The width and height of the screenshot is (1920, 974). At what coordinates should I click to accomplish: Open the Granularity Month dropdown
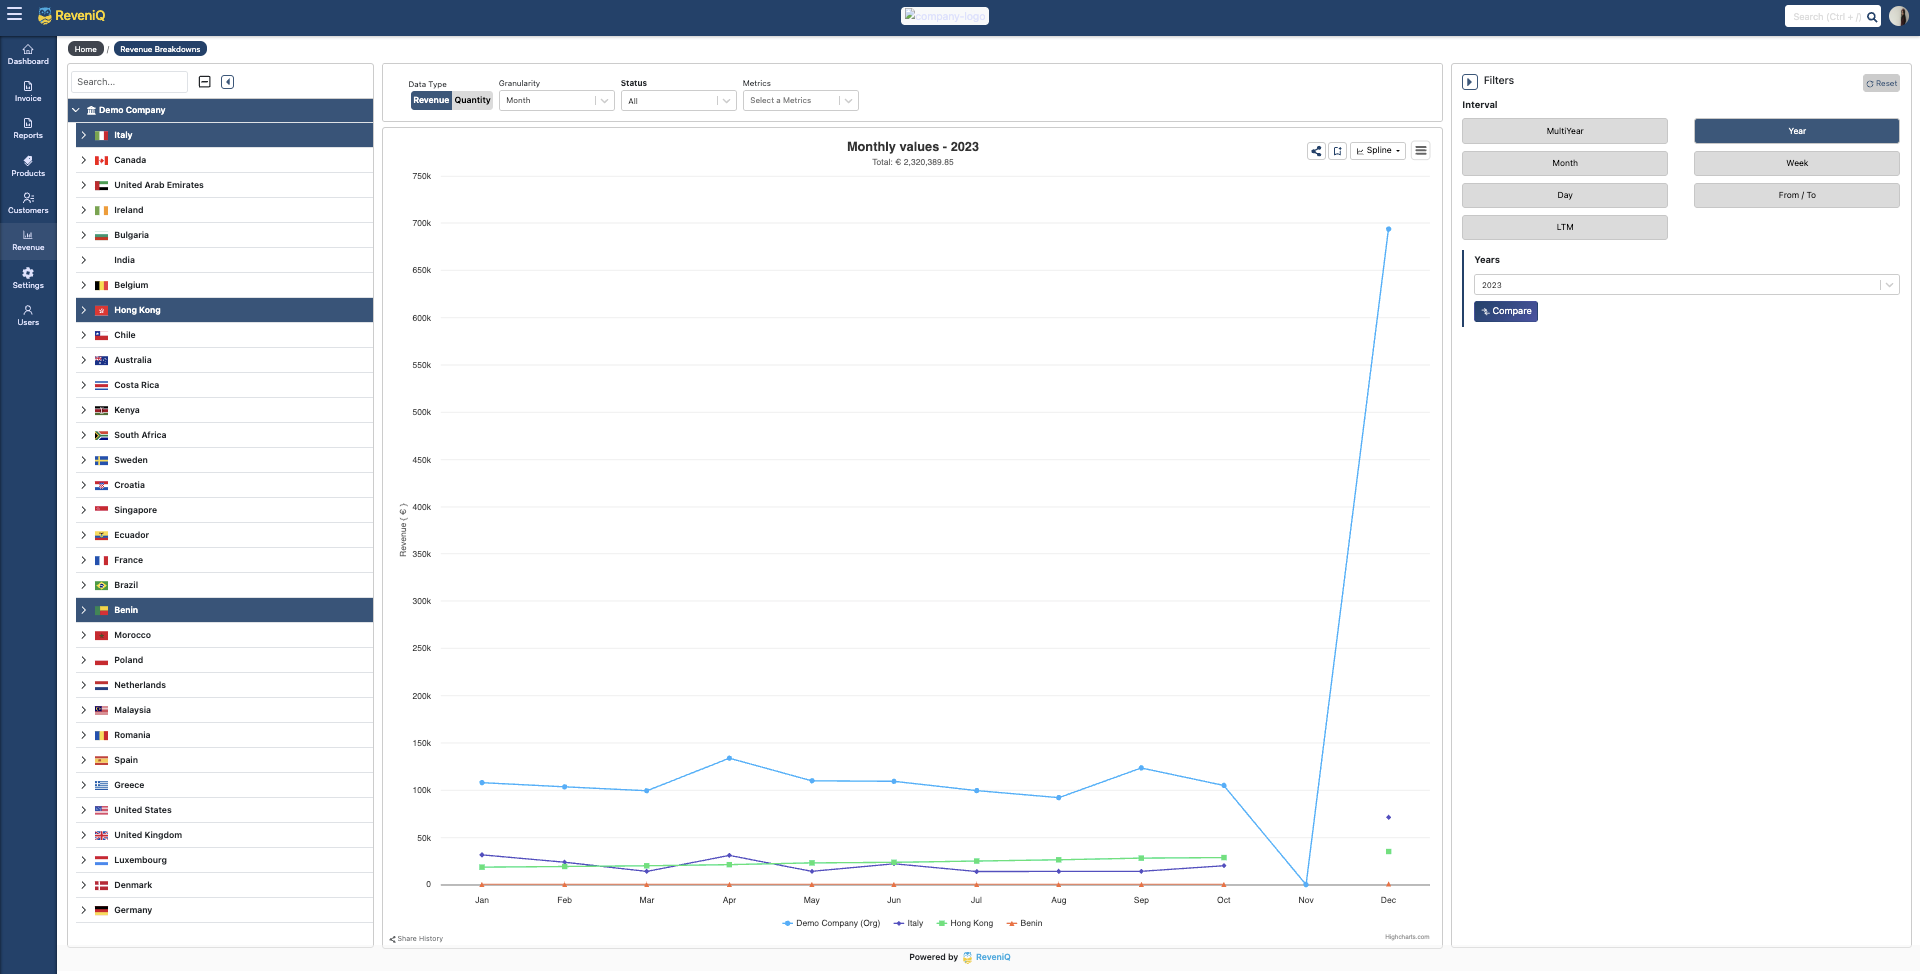click(x=557, y=100)
